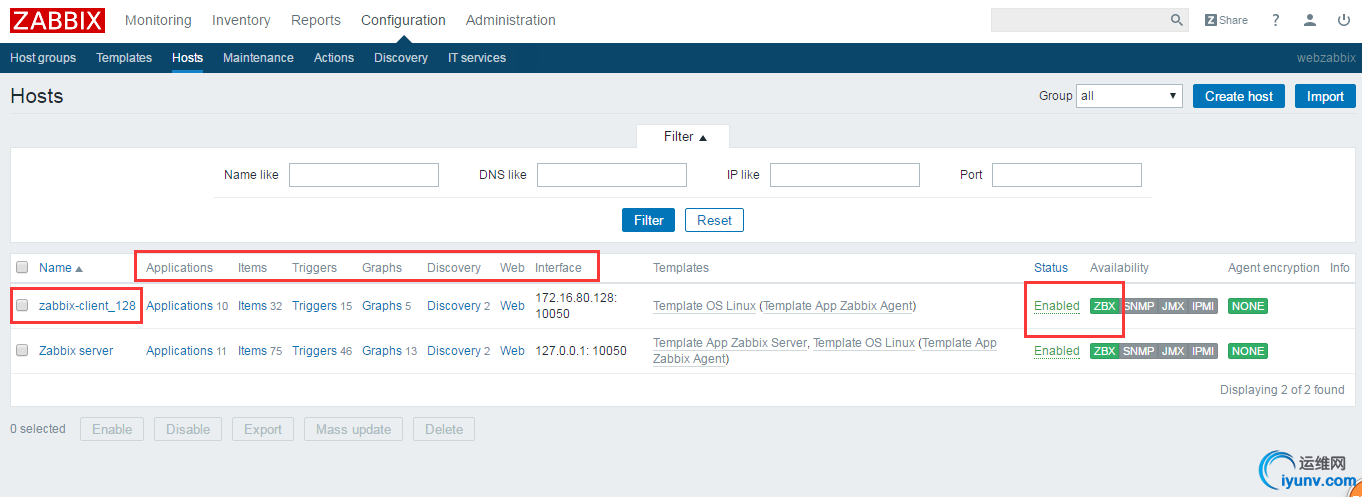Open the help question mark
The width and height of the screenshot is (1362, 497).
tap(1276, 20)
